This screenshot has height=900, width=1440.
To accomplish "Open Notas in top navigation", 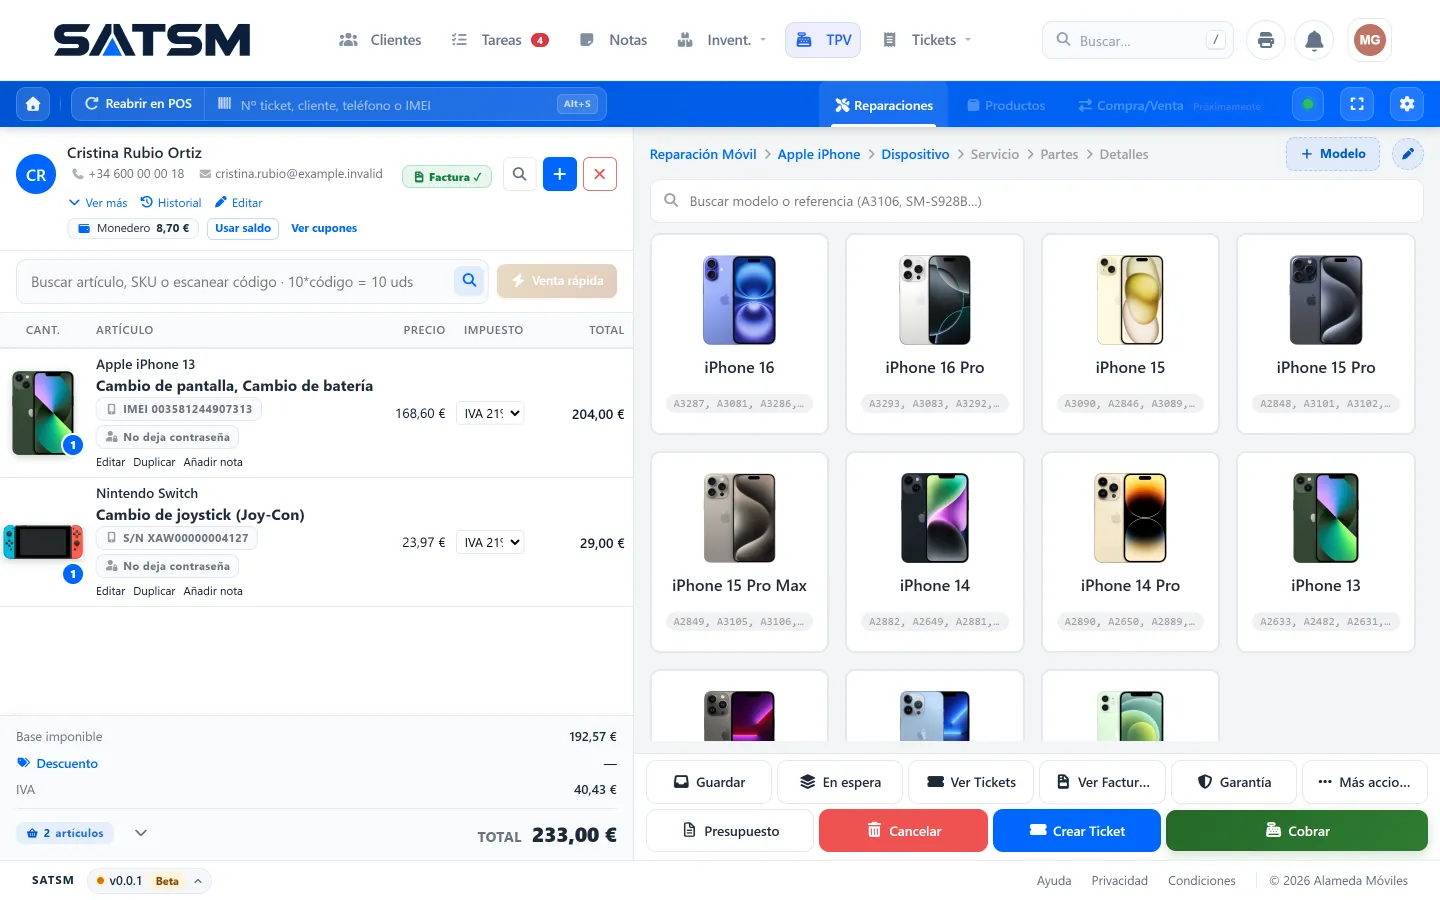I will pyautogui.click(x=614, y=40).
